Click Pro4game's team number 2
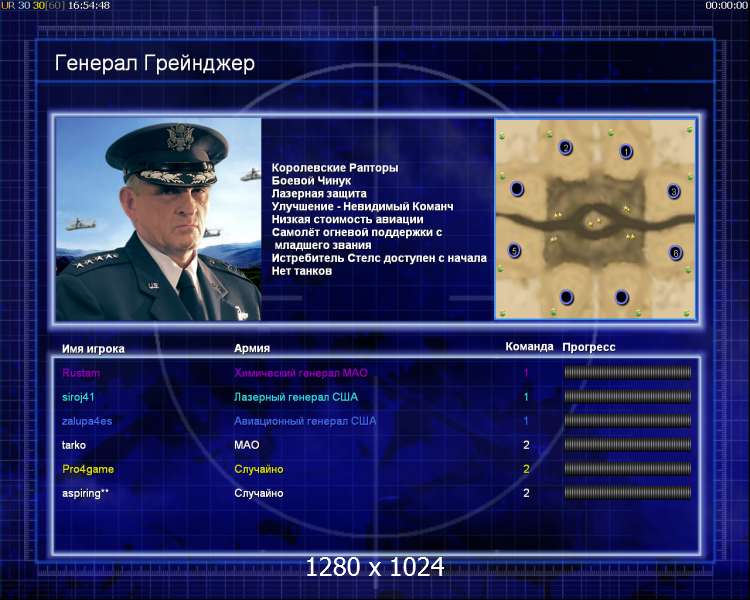The width and height of the screenshot is (750, 600). (526, 469)
